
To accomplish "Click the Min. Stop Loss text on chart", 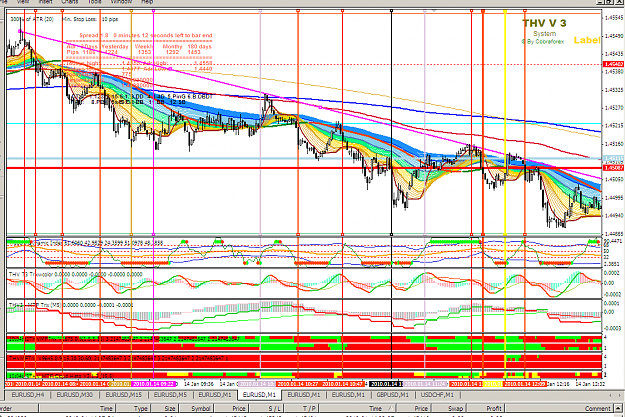I will (90, 19).
